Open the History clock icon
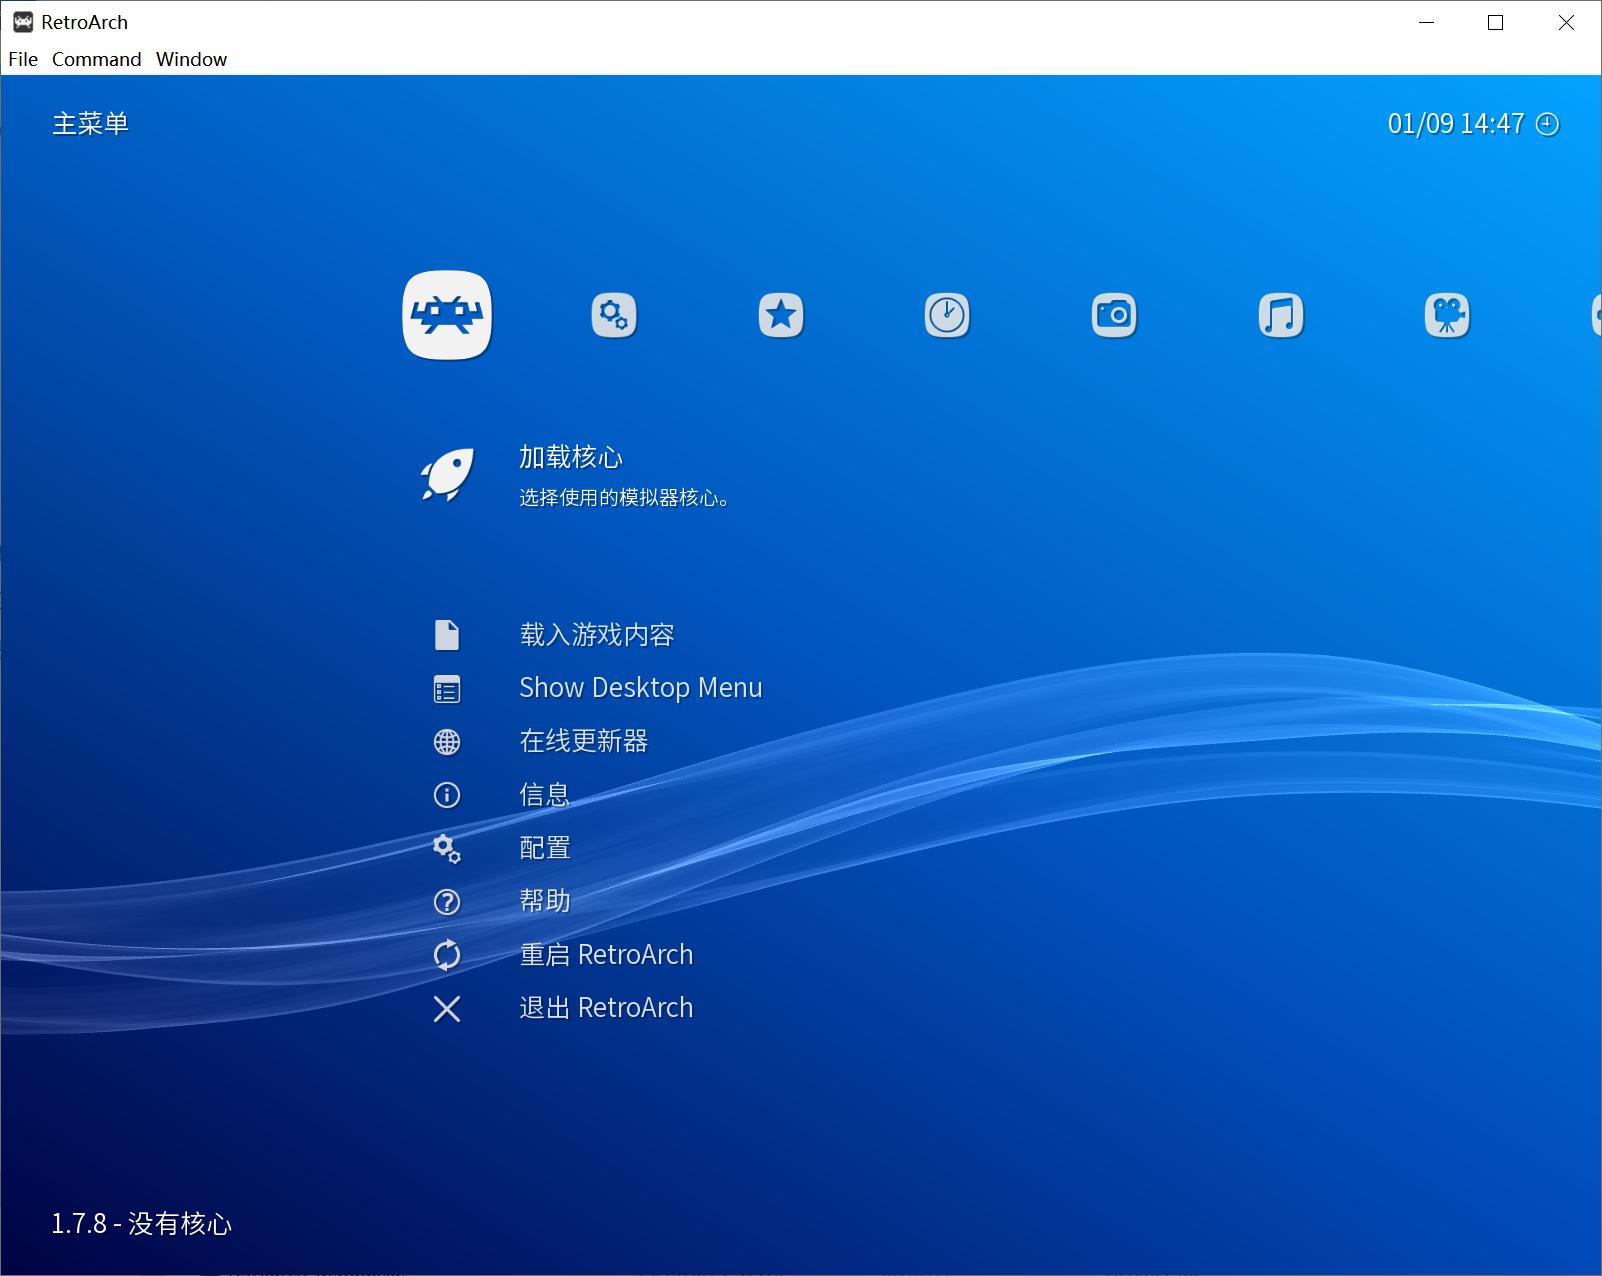 pyautogui.click(x=948, y=314)
